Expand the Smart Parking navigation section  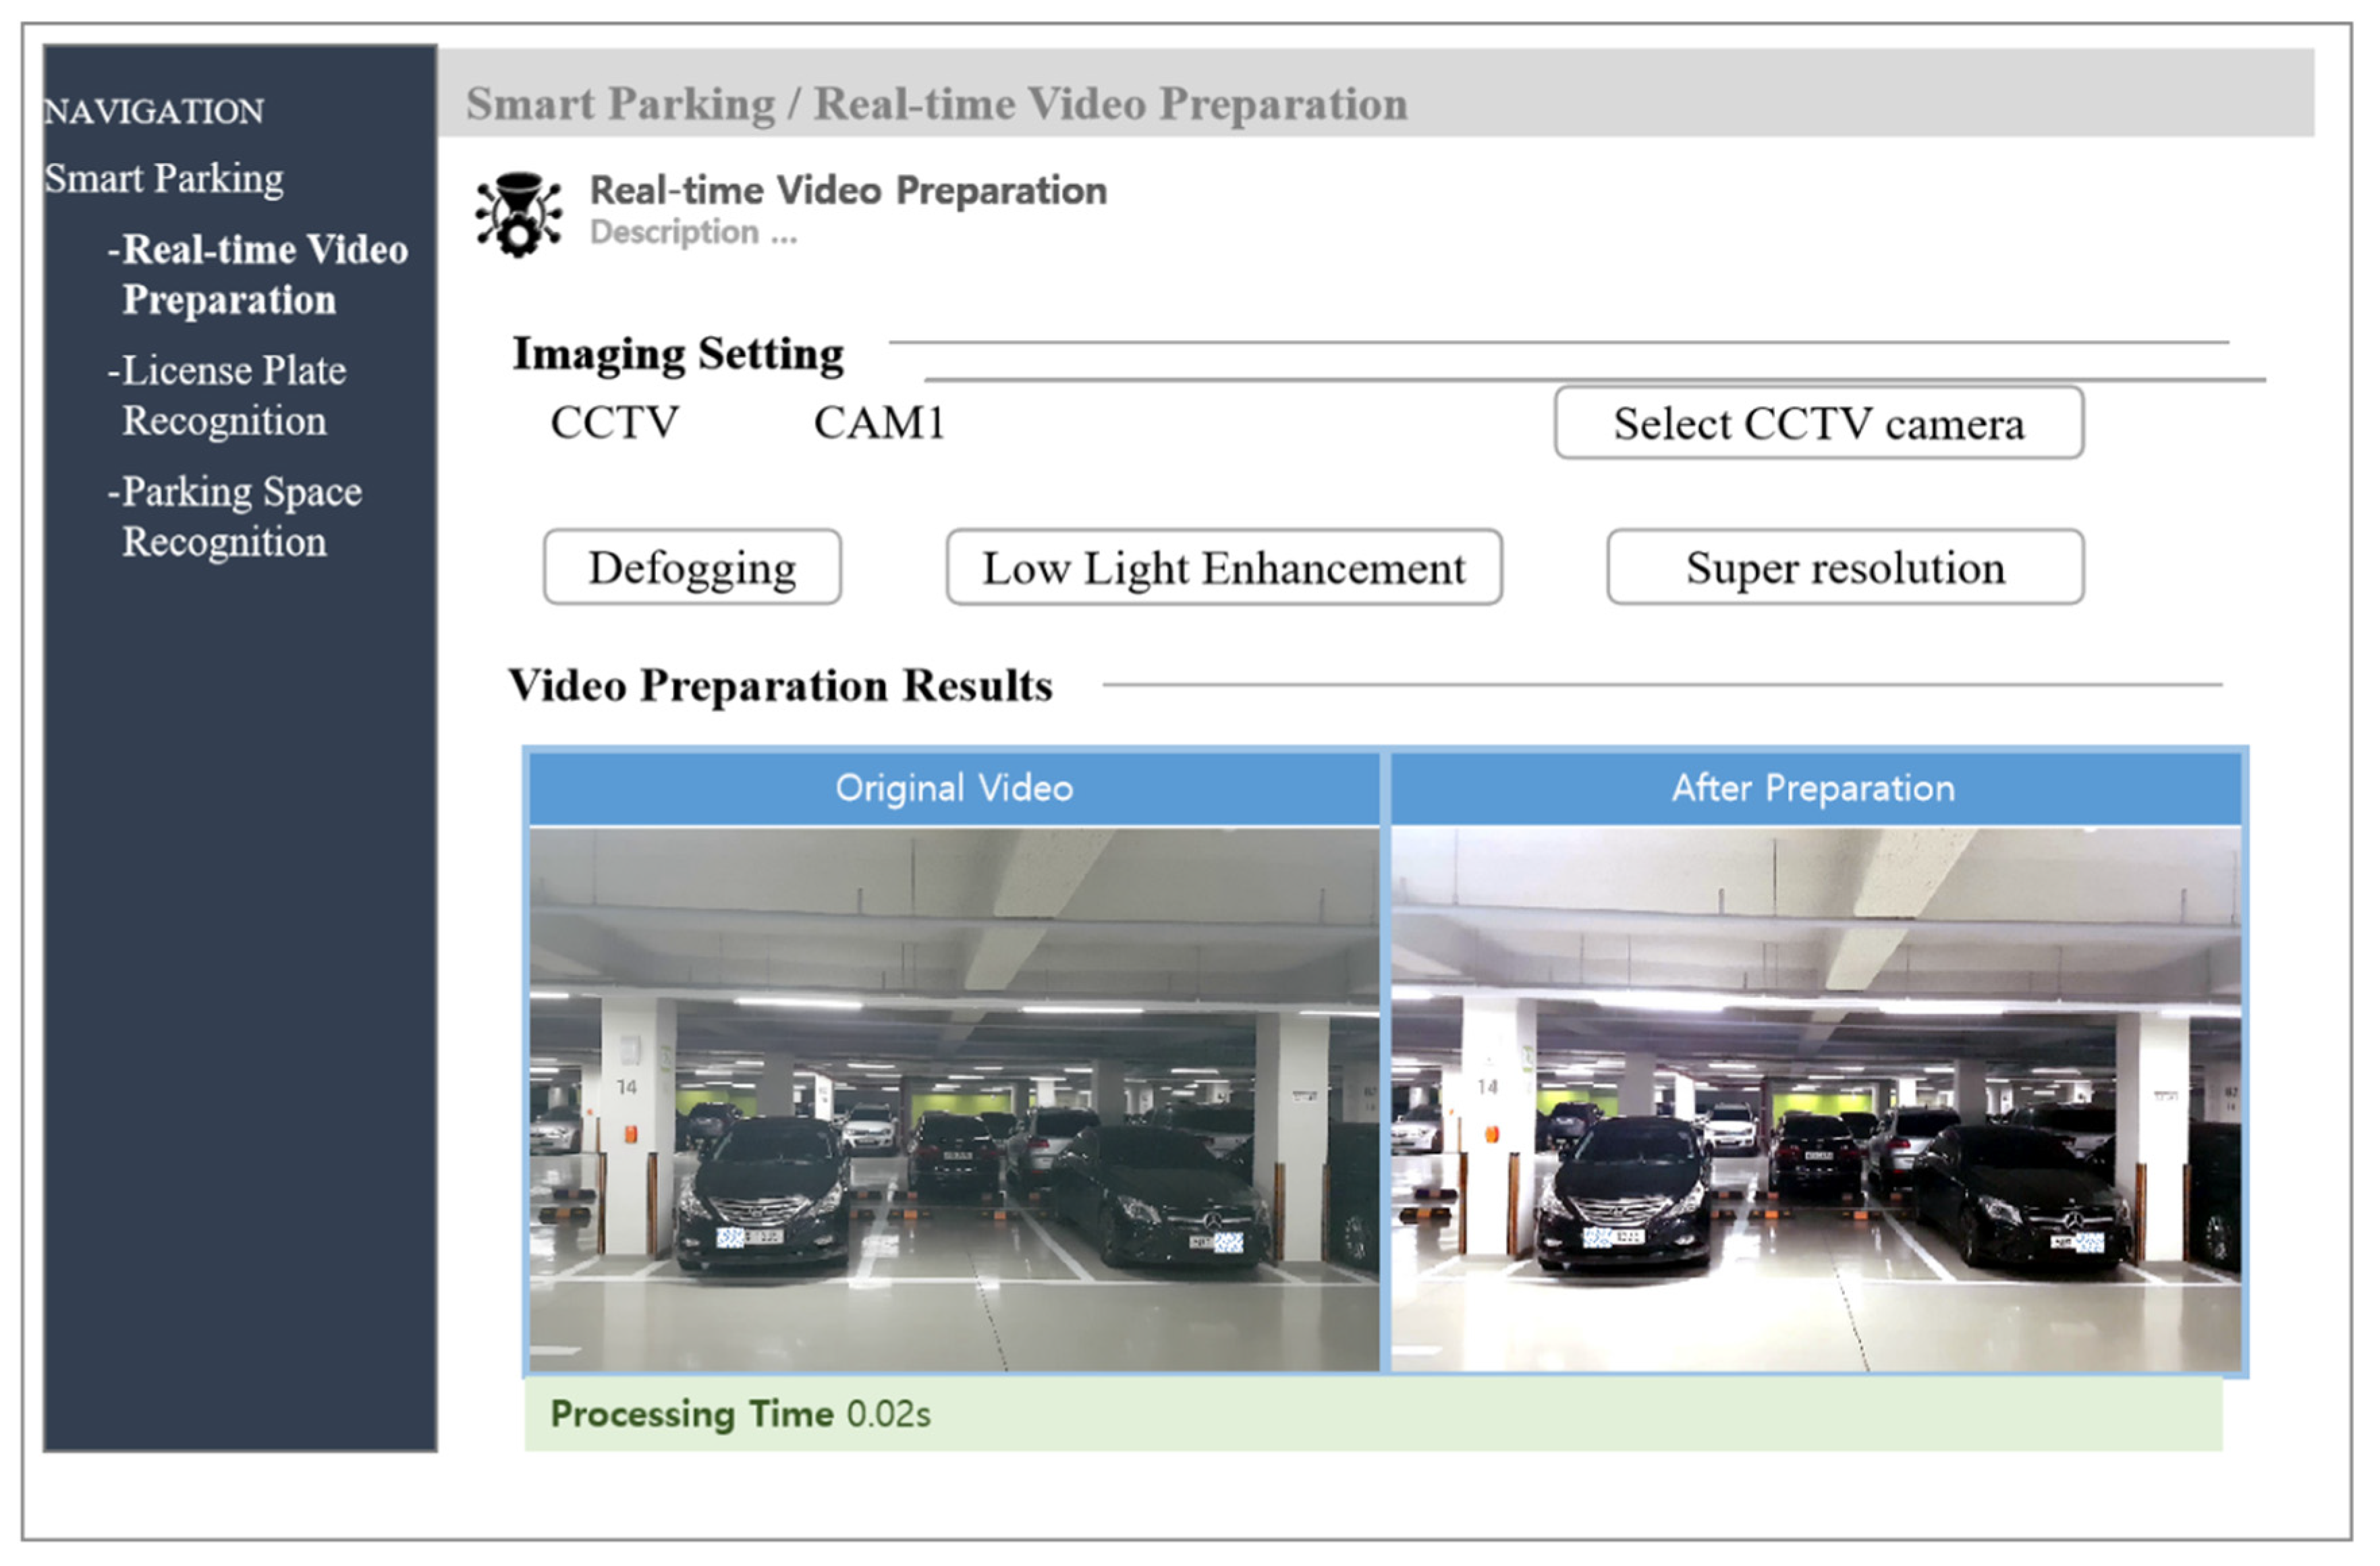click(x=164, y=179)
